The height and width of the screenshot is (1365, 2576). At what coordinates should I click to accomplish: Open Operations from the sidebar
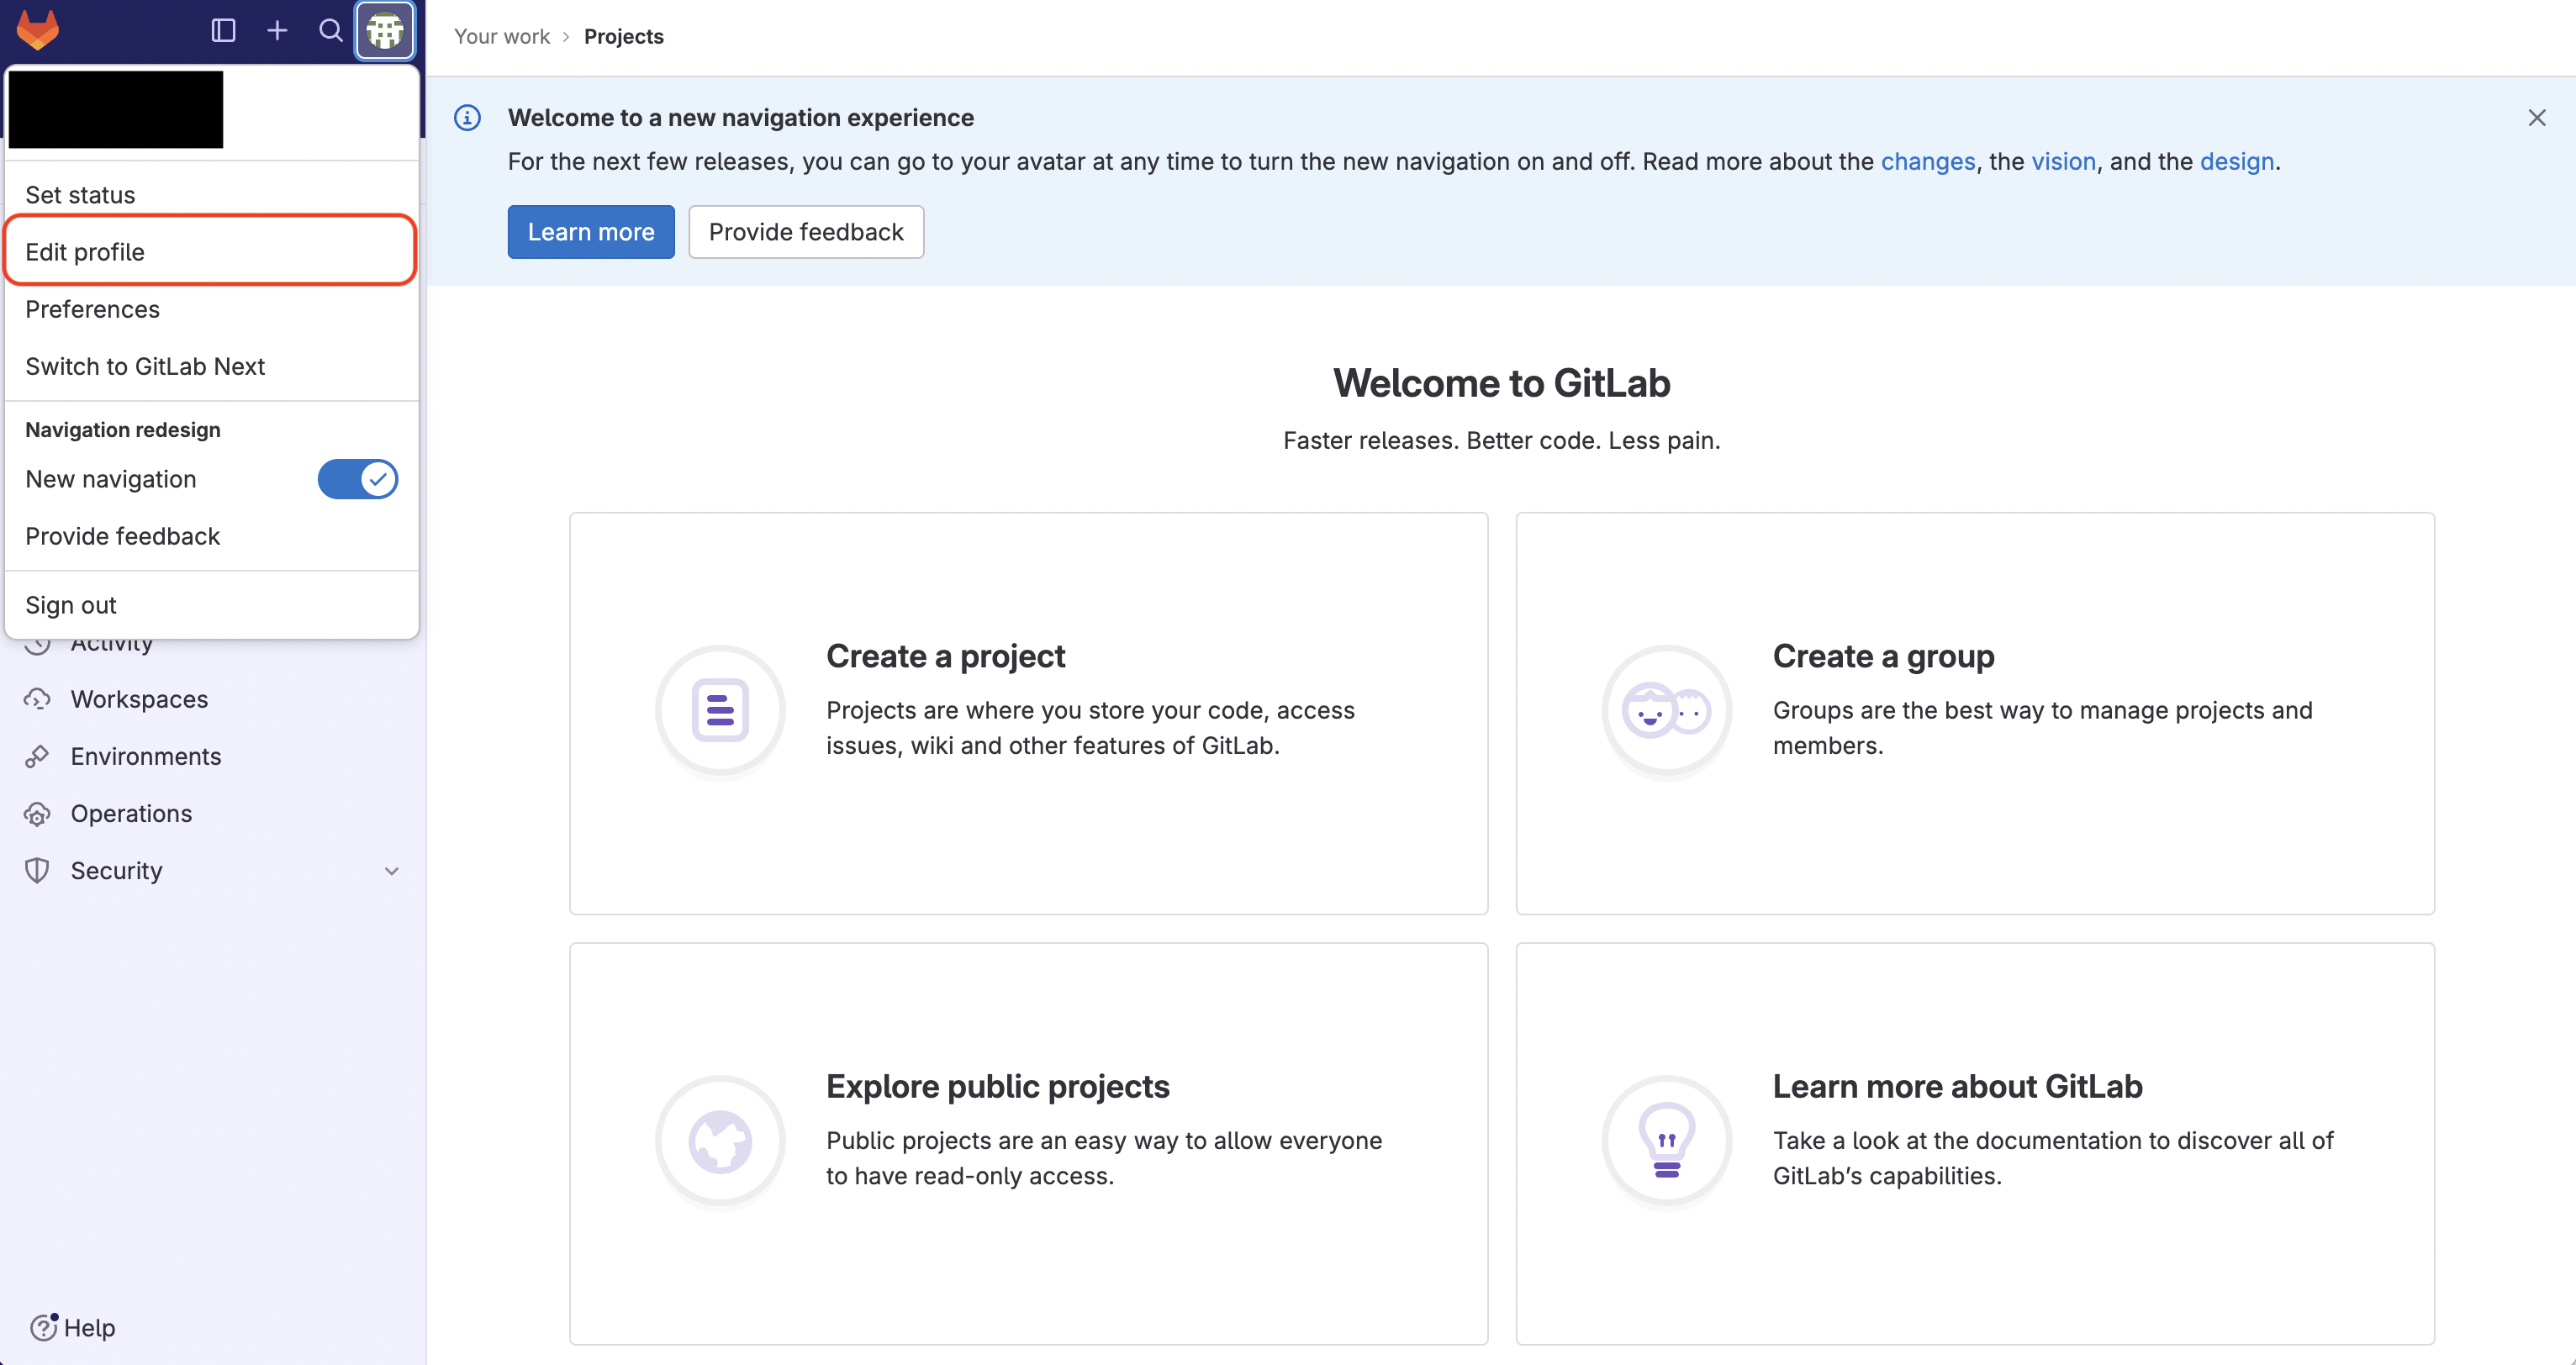131,813
